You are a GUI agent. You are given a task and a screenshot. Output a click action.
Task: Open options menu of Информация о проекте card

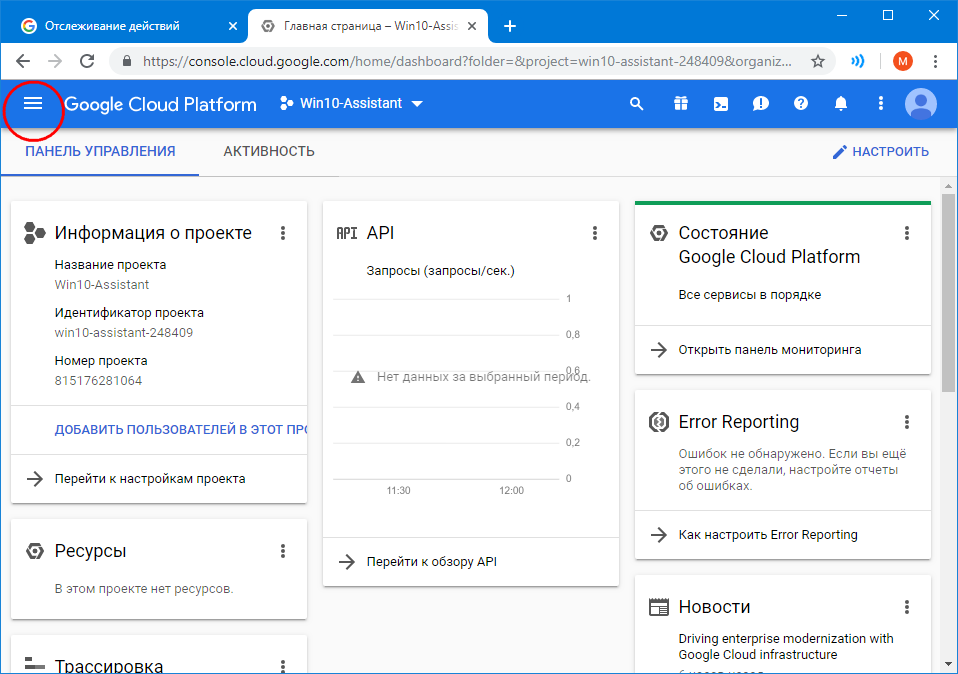[x=283, y=233]
